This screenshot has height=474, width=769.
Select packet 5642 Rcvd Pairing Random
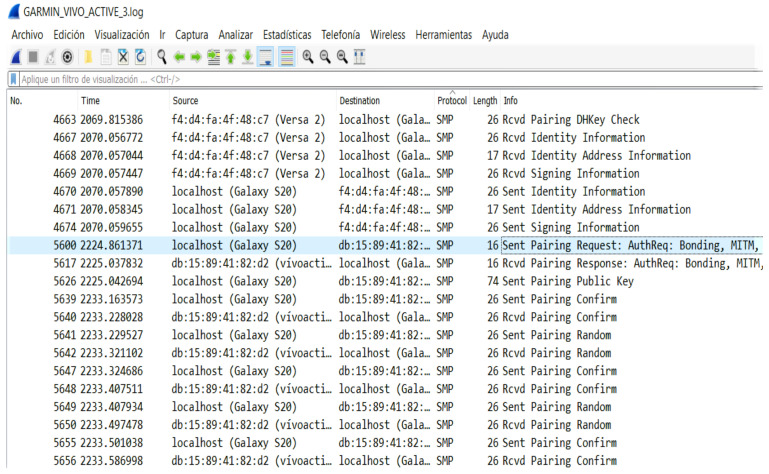coord(385,353)
